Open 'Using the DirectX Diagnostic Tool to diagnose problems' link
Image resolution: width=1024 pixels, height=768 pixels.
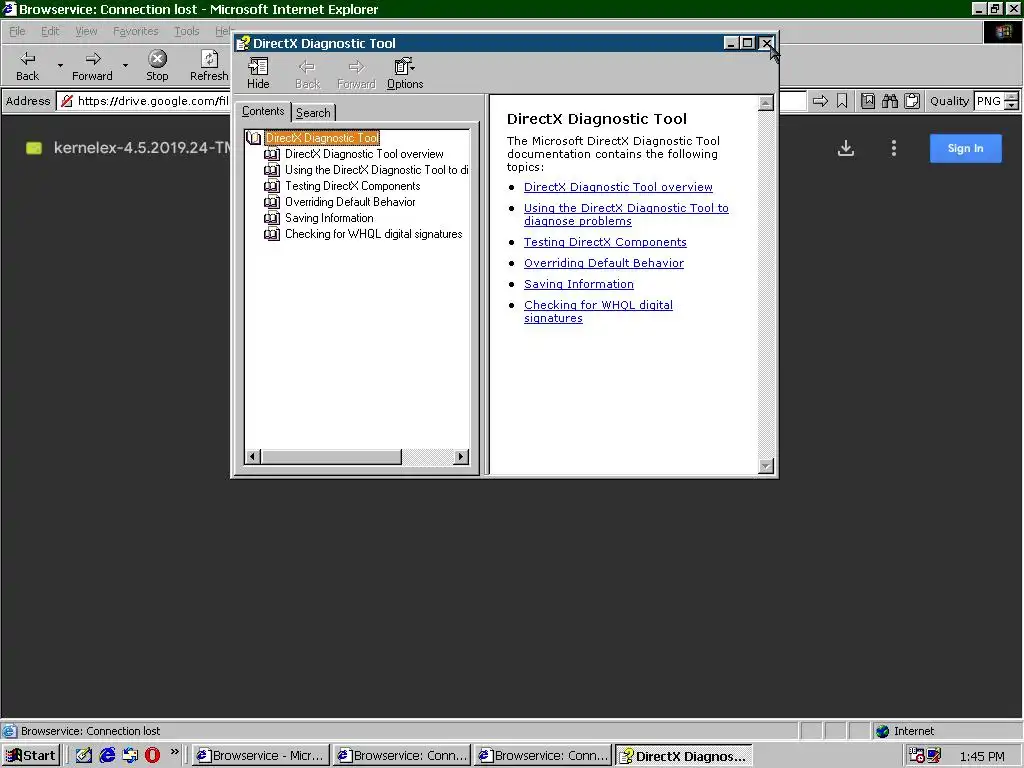[626, 214]
